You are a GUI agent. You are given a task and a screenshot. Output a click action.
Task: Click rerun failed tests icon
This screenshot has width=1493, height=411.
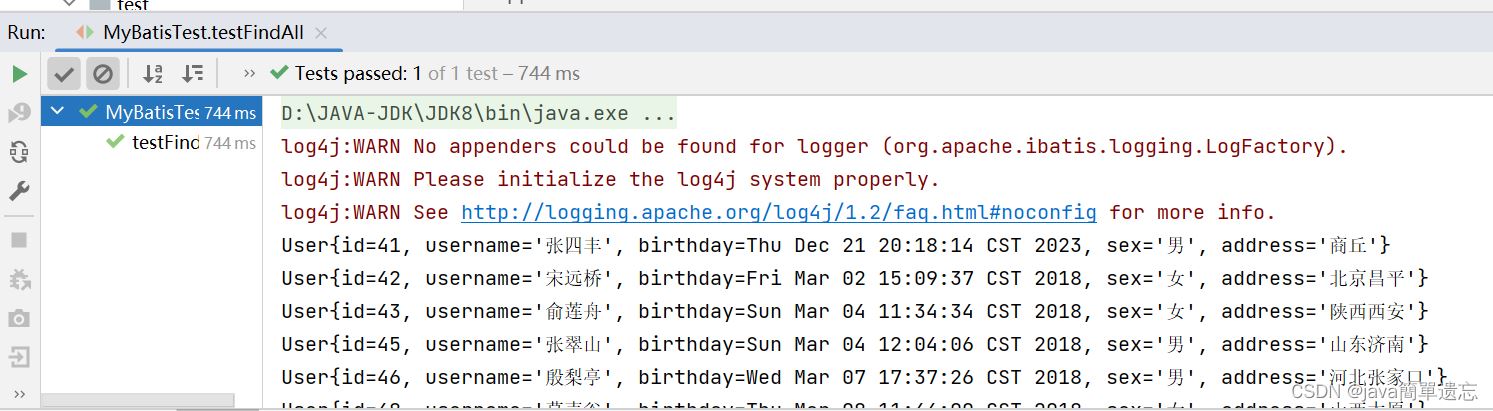click(19, 113)
